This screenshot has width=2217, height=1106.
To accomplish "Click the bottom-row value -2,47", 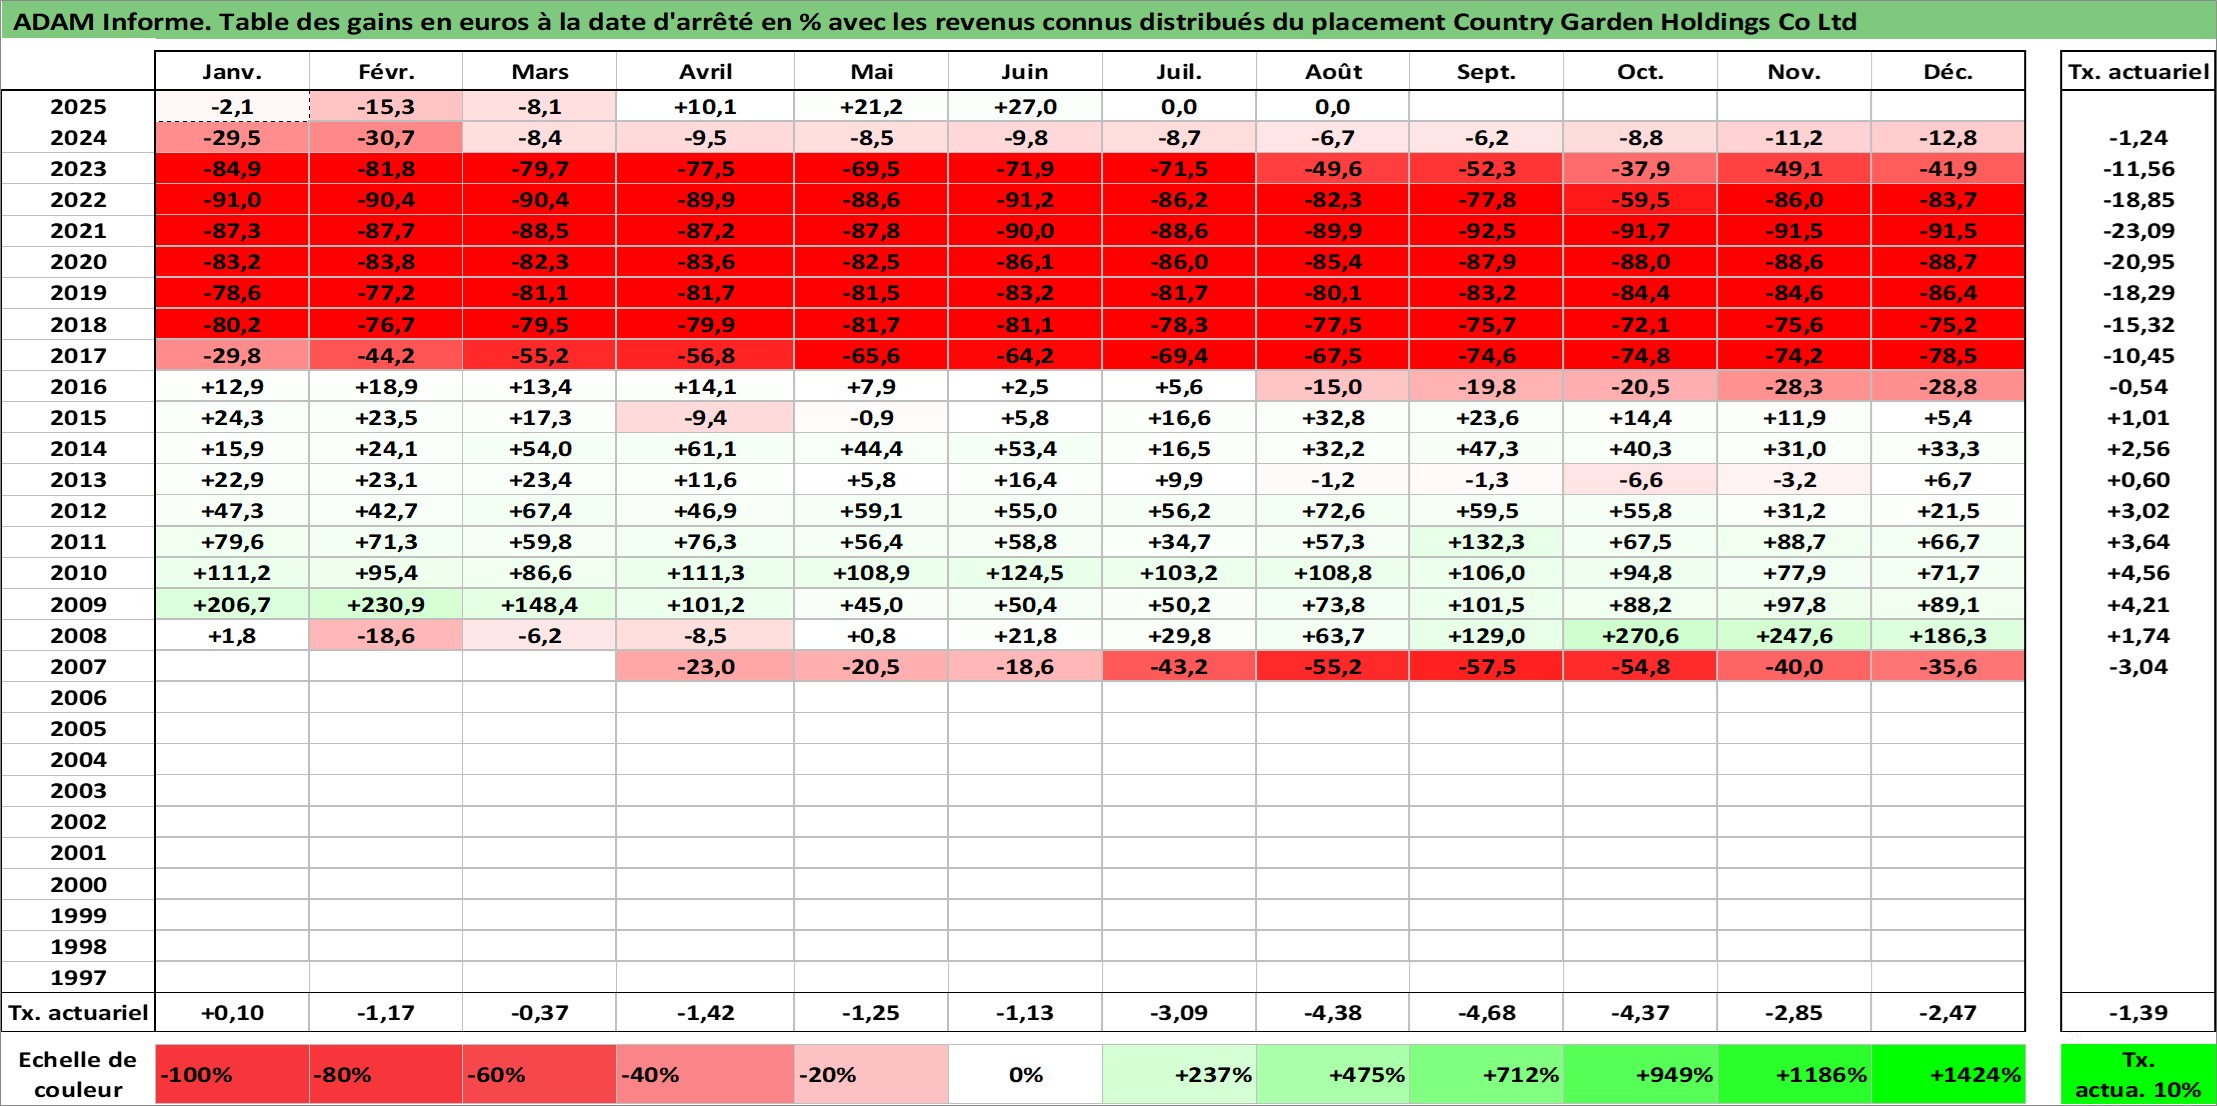I will pyautogui.click(x=1948, y=1013).
